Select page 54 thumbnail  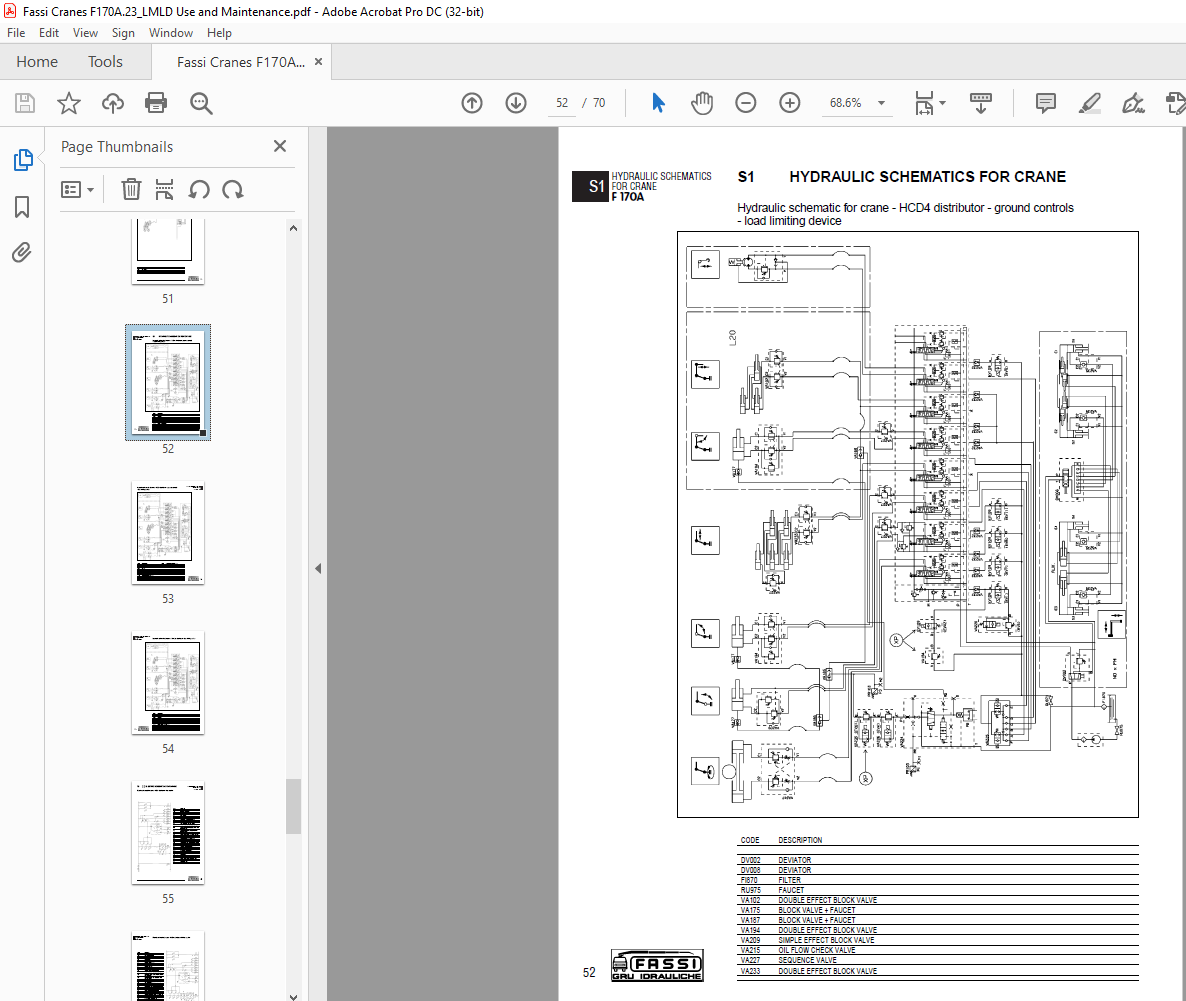pyautogui.click(x=168, y=682)
